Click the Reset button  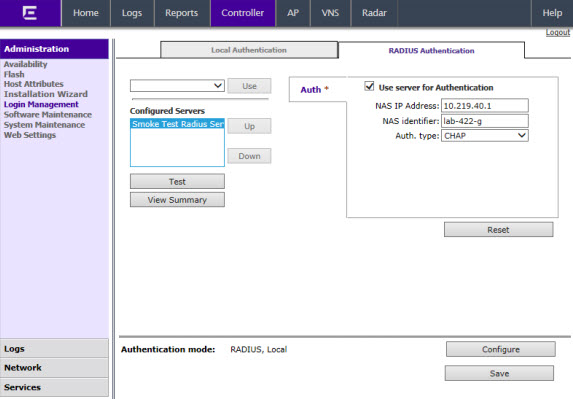[x=498, y=230]
